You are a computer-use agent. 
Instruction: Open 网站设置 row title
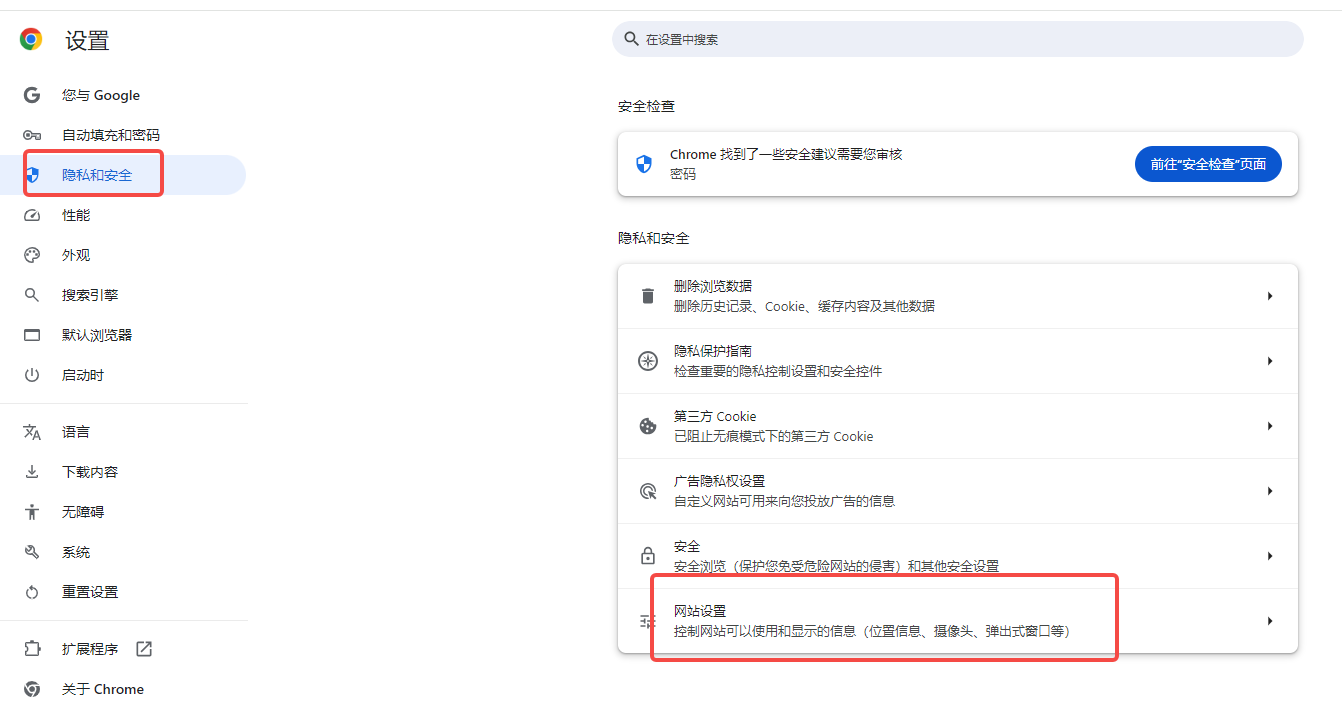tap(700, 611)
